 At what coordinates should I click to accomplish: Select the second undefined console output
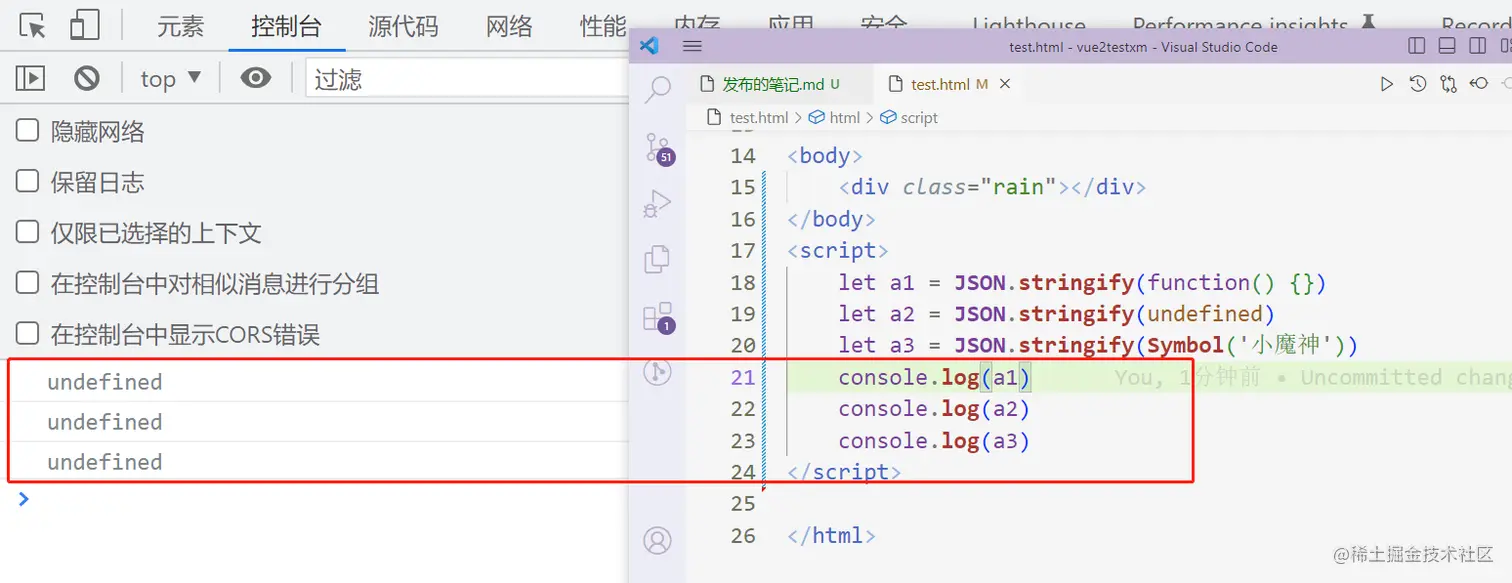[104, 422]
